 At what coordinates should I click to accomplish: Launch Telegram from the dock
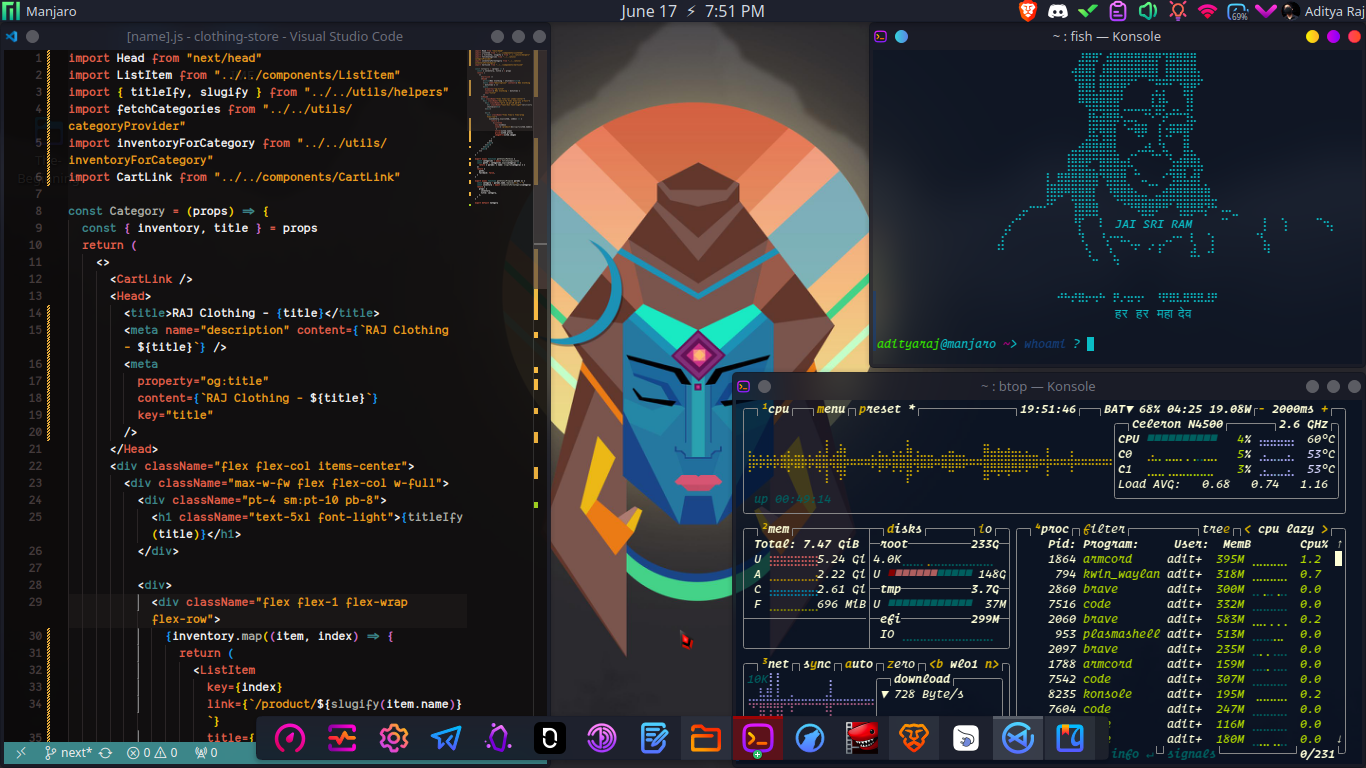point(446,739)
